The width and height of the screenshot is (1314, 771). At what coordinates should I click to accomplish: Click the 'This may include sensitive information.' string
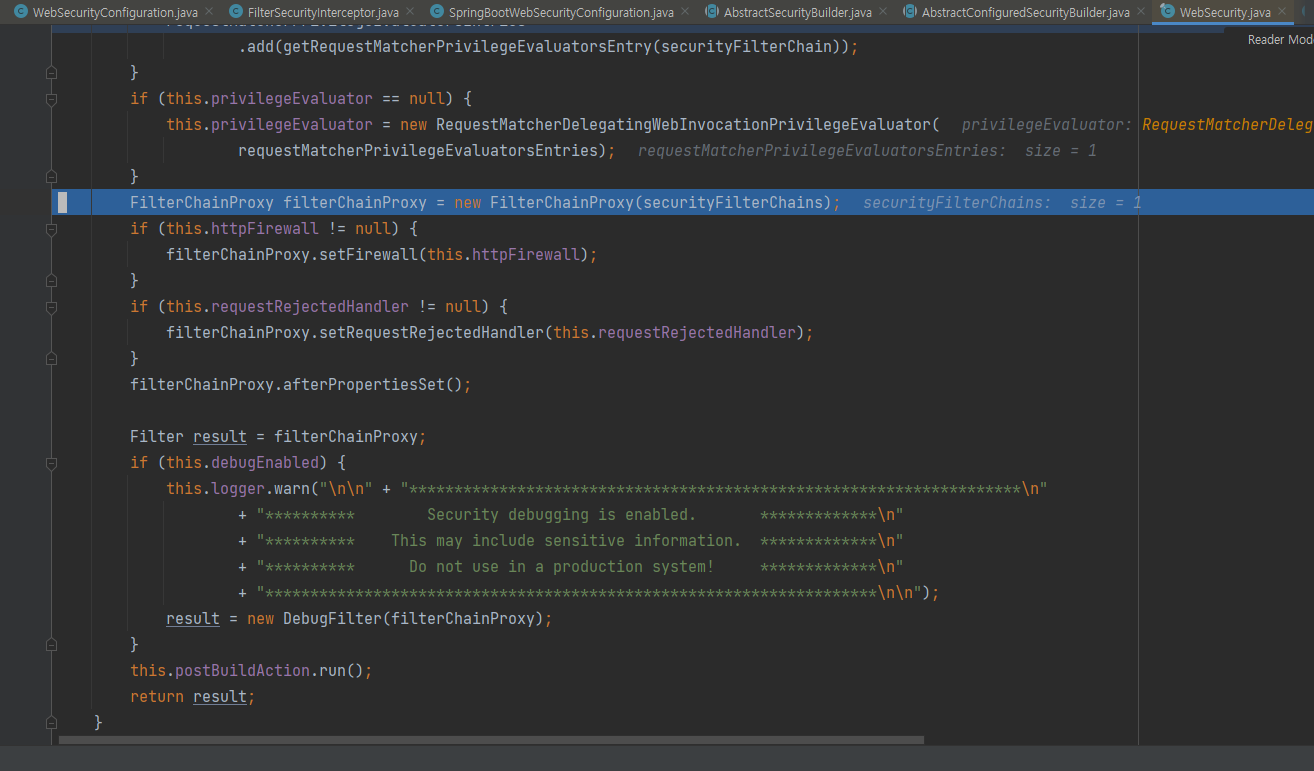point(566,541)
